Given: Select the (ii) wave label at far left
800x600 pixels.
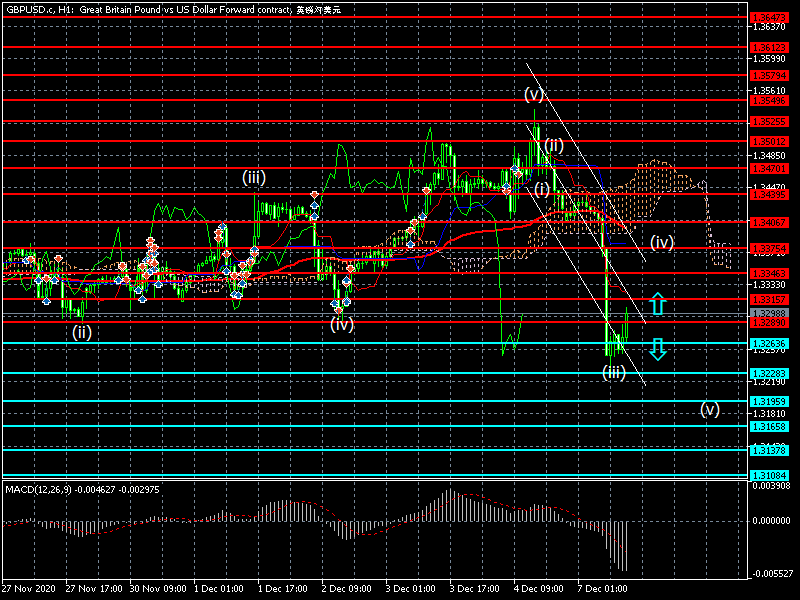Looking at the screenshot, I should 82,332.
